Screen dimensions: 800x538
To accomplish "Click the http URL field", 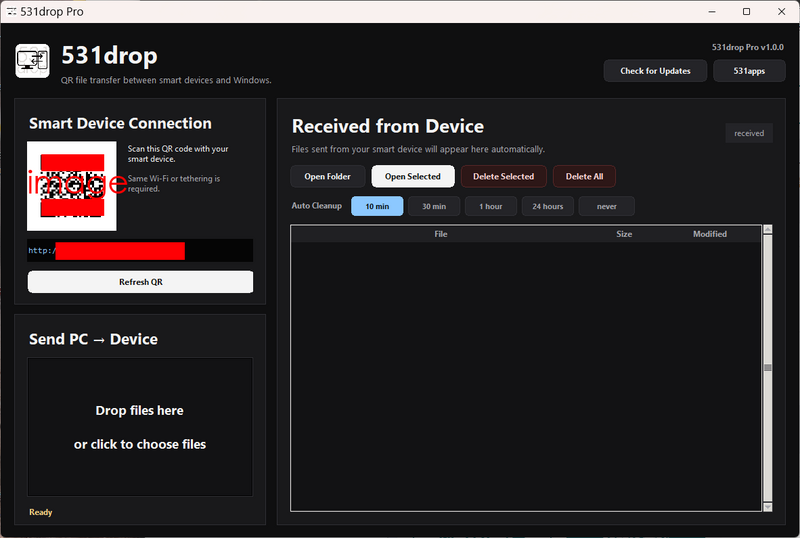I will (x=140, y=251).
